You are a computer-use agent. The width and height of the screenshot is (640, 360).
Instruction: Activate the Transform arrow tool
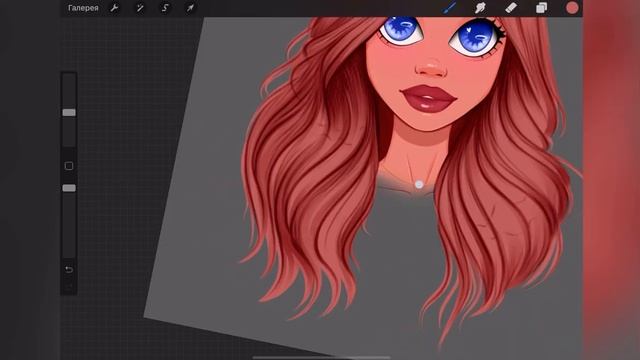(190, 8)
